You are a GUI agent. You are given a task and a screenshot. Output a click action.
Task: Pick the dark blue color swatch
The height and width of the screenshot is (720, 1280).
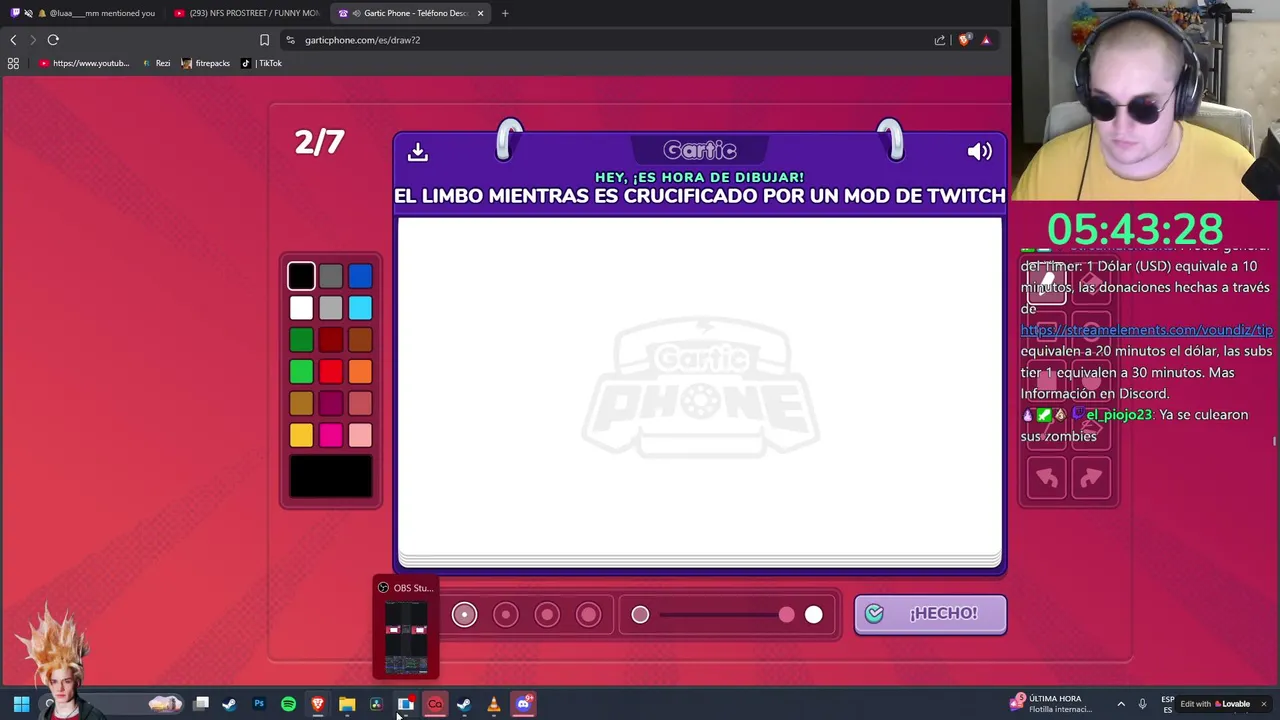click(360, 276)
